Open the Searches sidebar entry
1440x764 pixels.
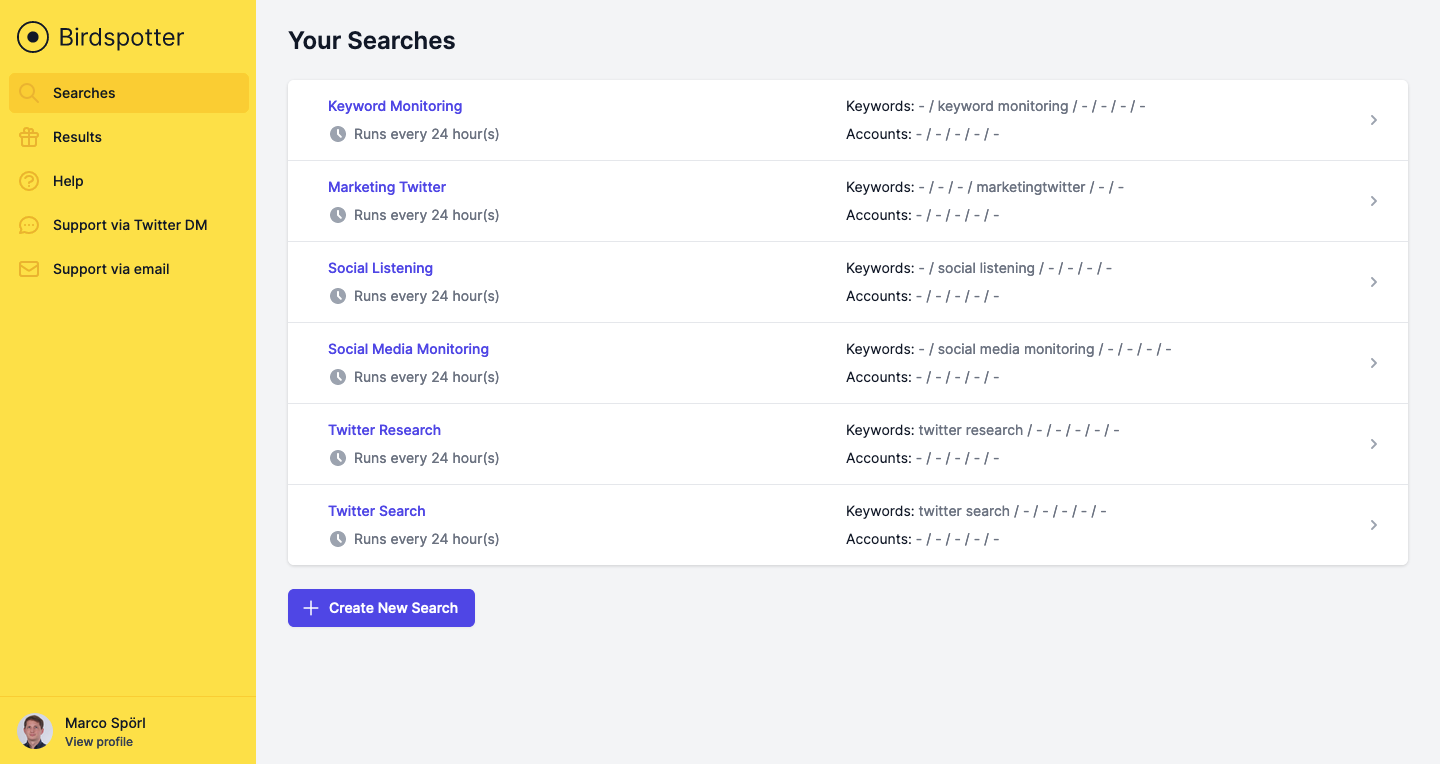[x=84, y=92]
